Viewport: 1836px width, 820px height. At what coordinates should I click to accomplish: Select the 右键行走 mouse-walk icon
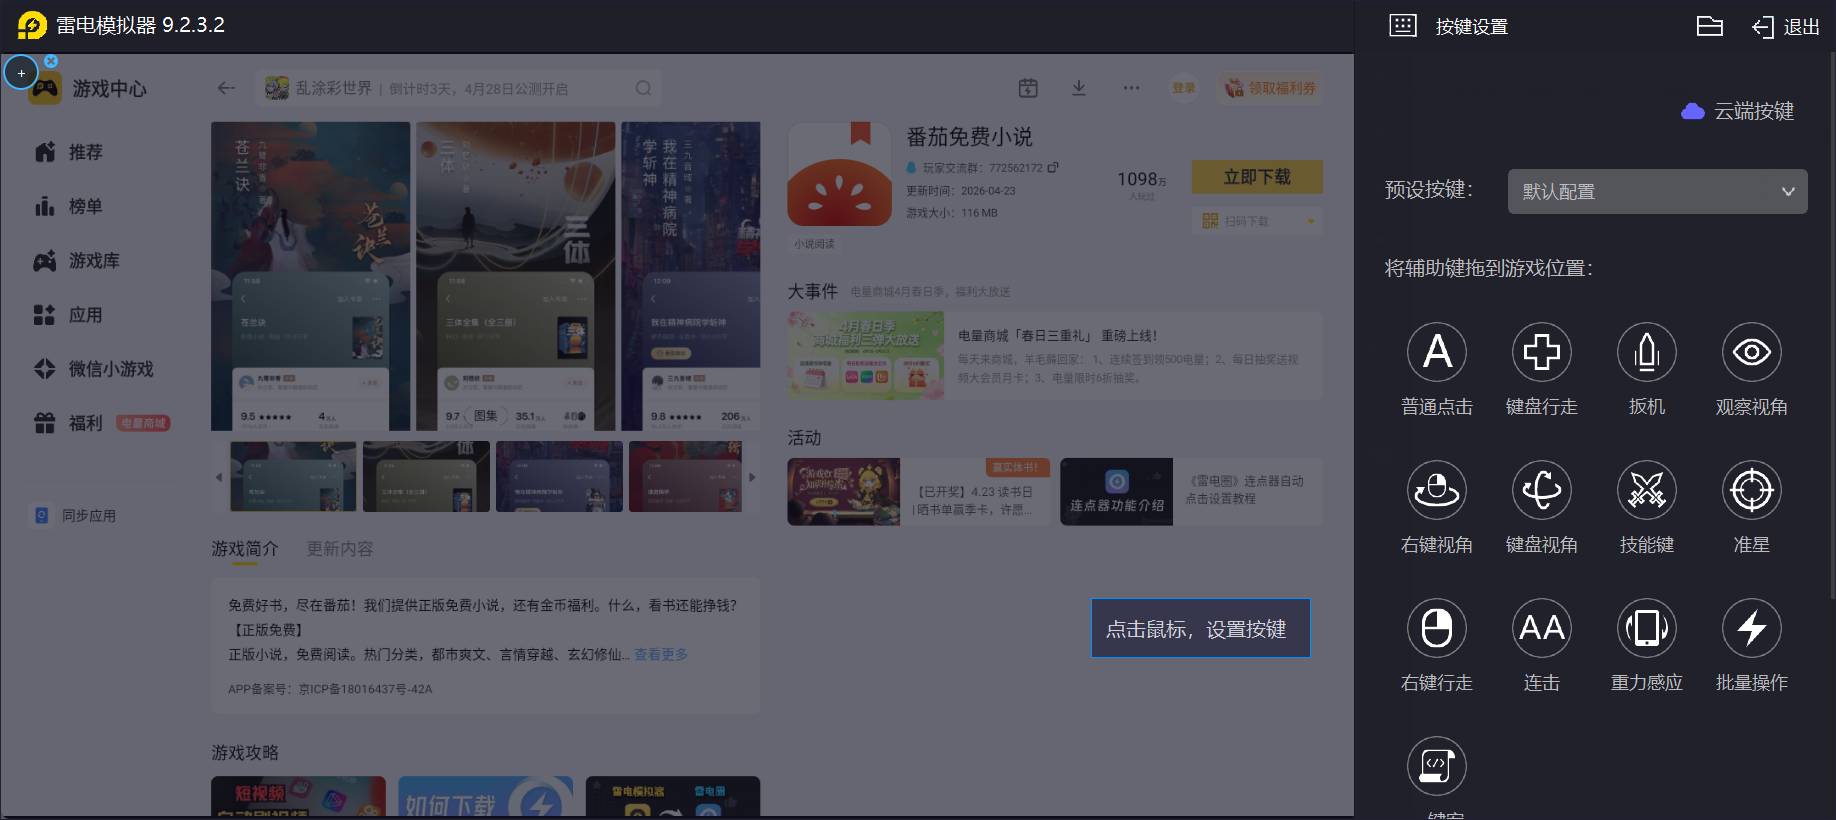tap(1437, 628)
